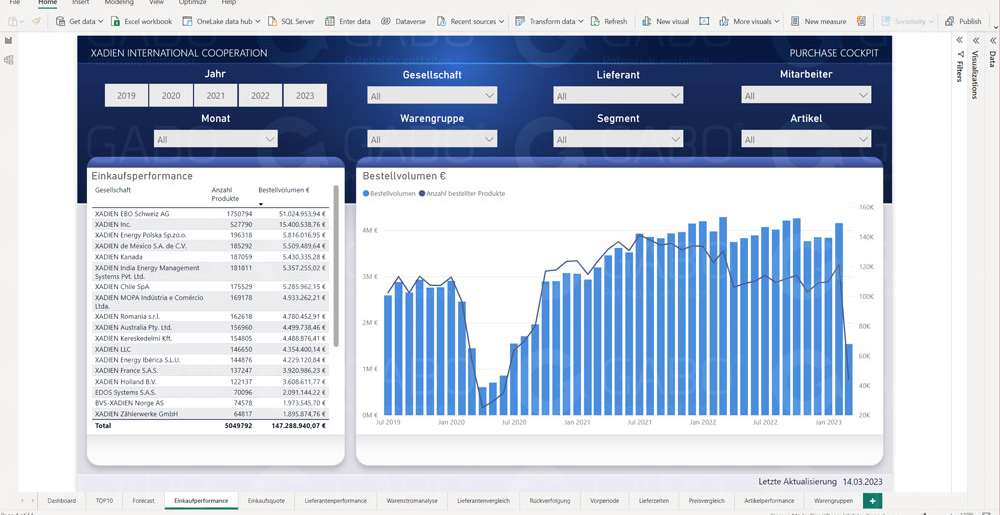Open the Segment dropdown
The image size is (1000, 515).
618,139
